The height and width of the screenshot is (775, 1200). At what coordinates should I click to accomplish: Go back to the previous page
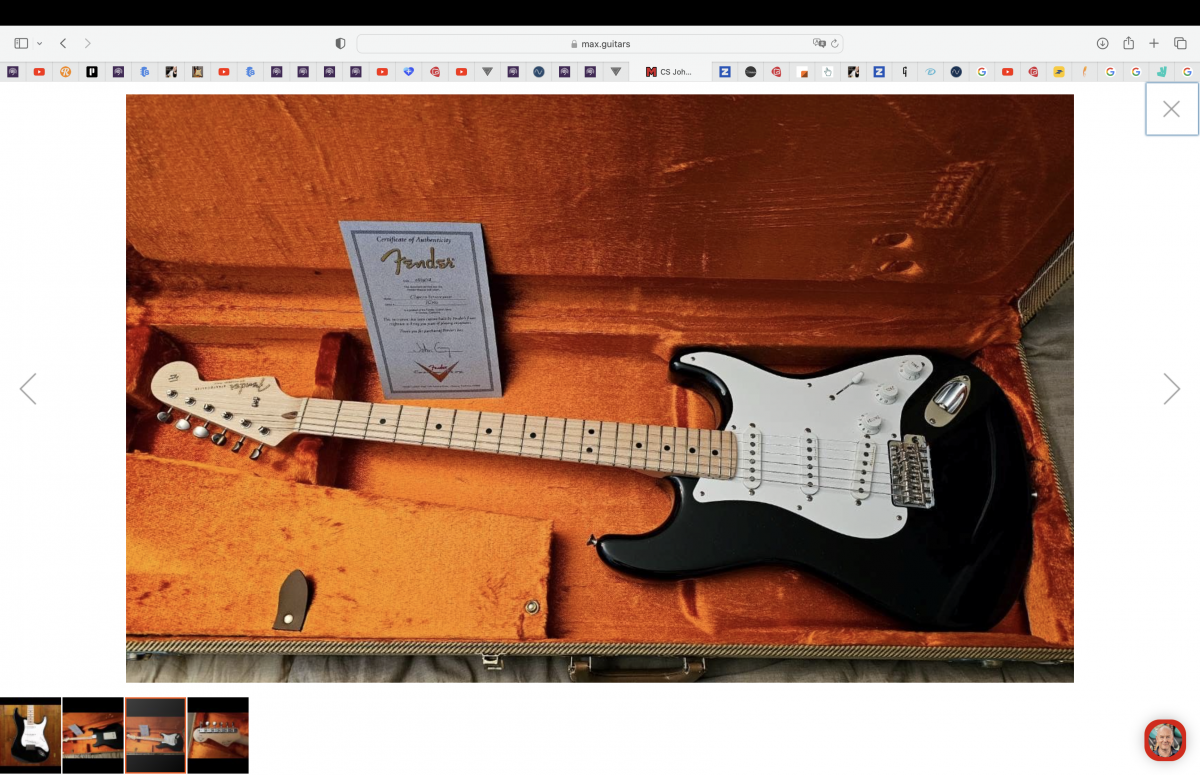pyautogui.click(x=63, y=43)
